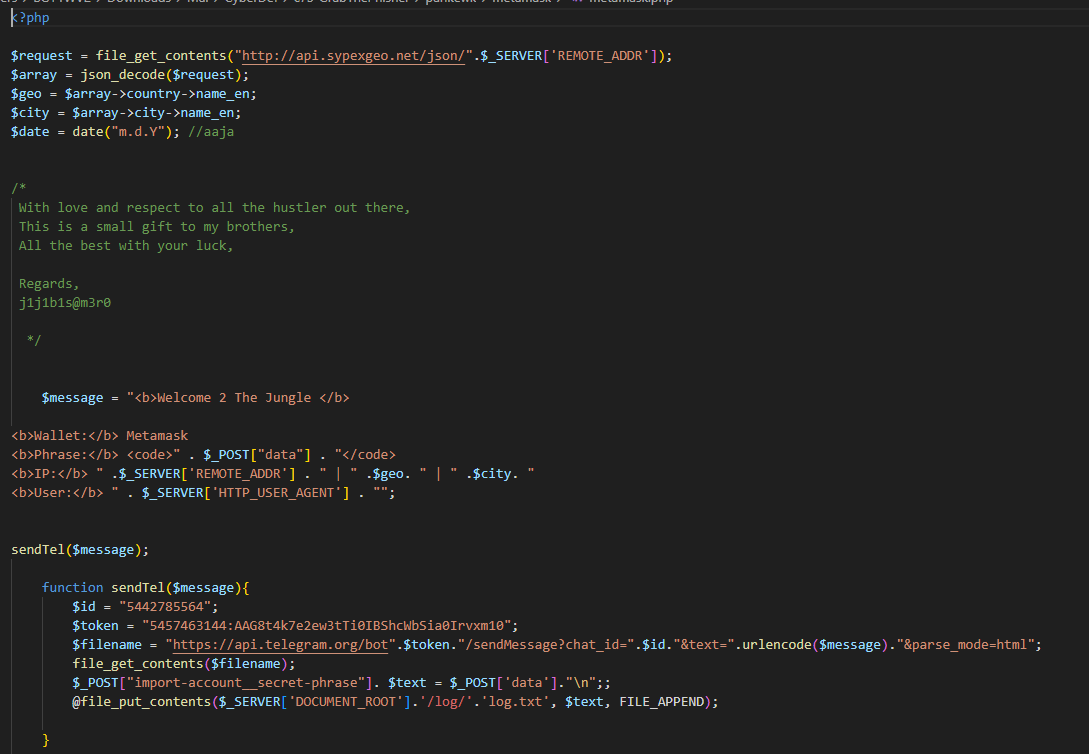Click the comment 'This is a small gift'
The image size is (1089, 754).
(157, 226)
